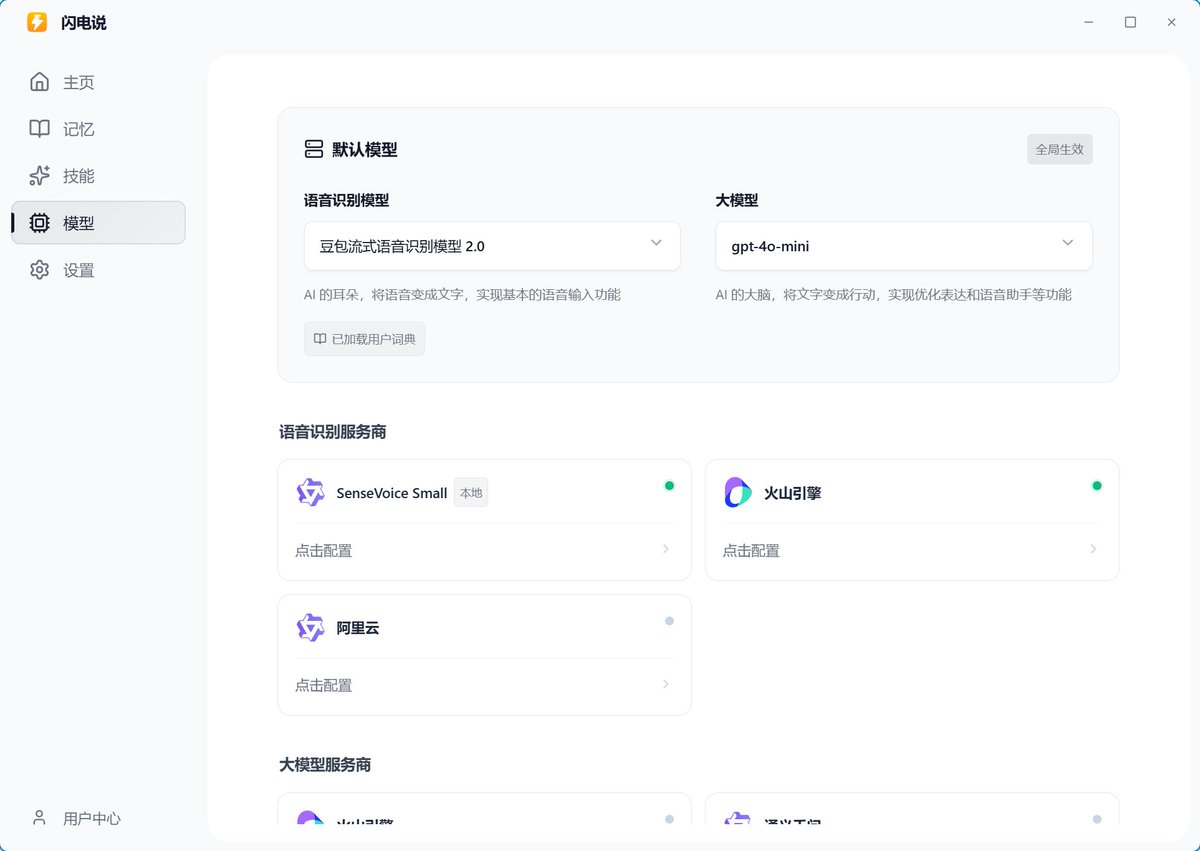
Task: Open the 大模型 gpt-4o-mini dropdown
Action: point(904,246)
